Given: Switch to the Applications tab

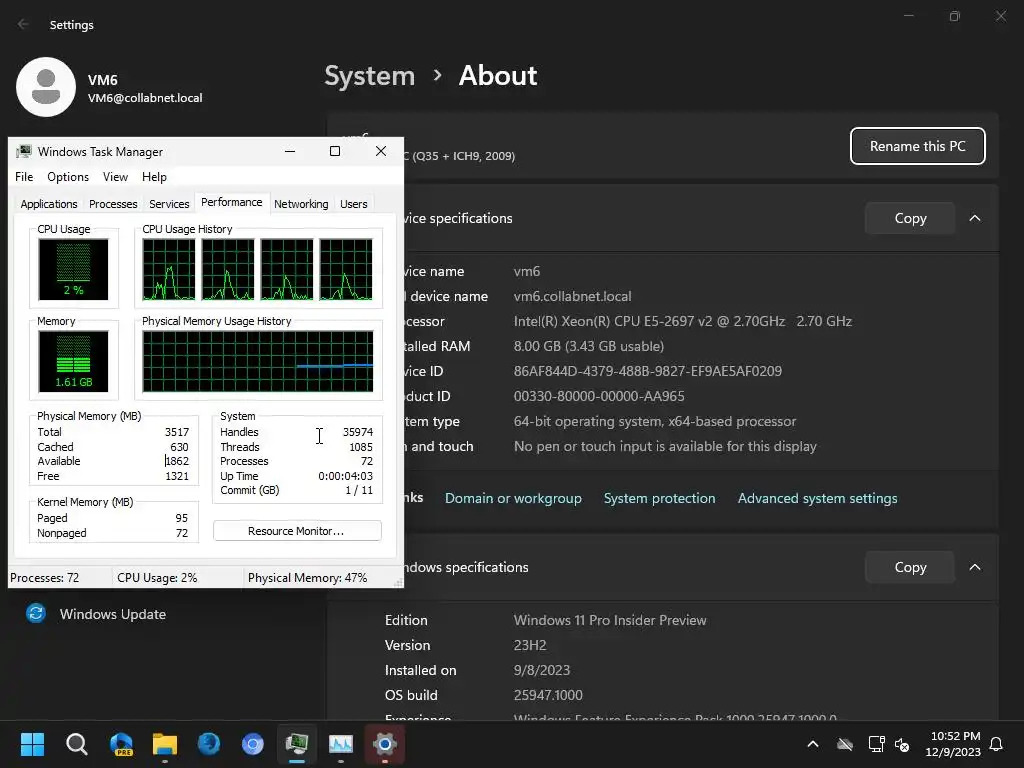Looking at the screenshot, I should pyautogui.click(x=49, y=204).
